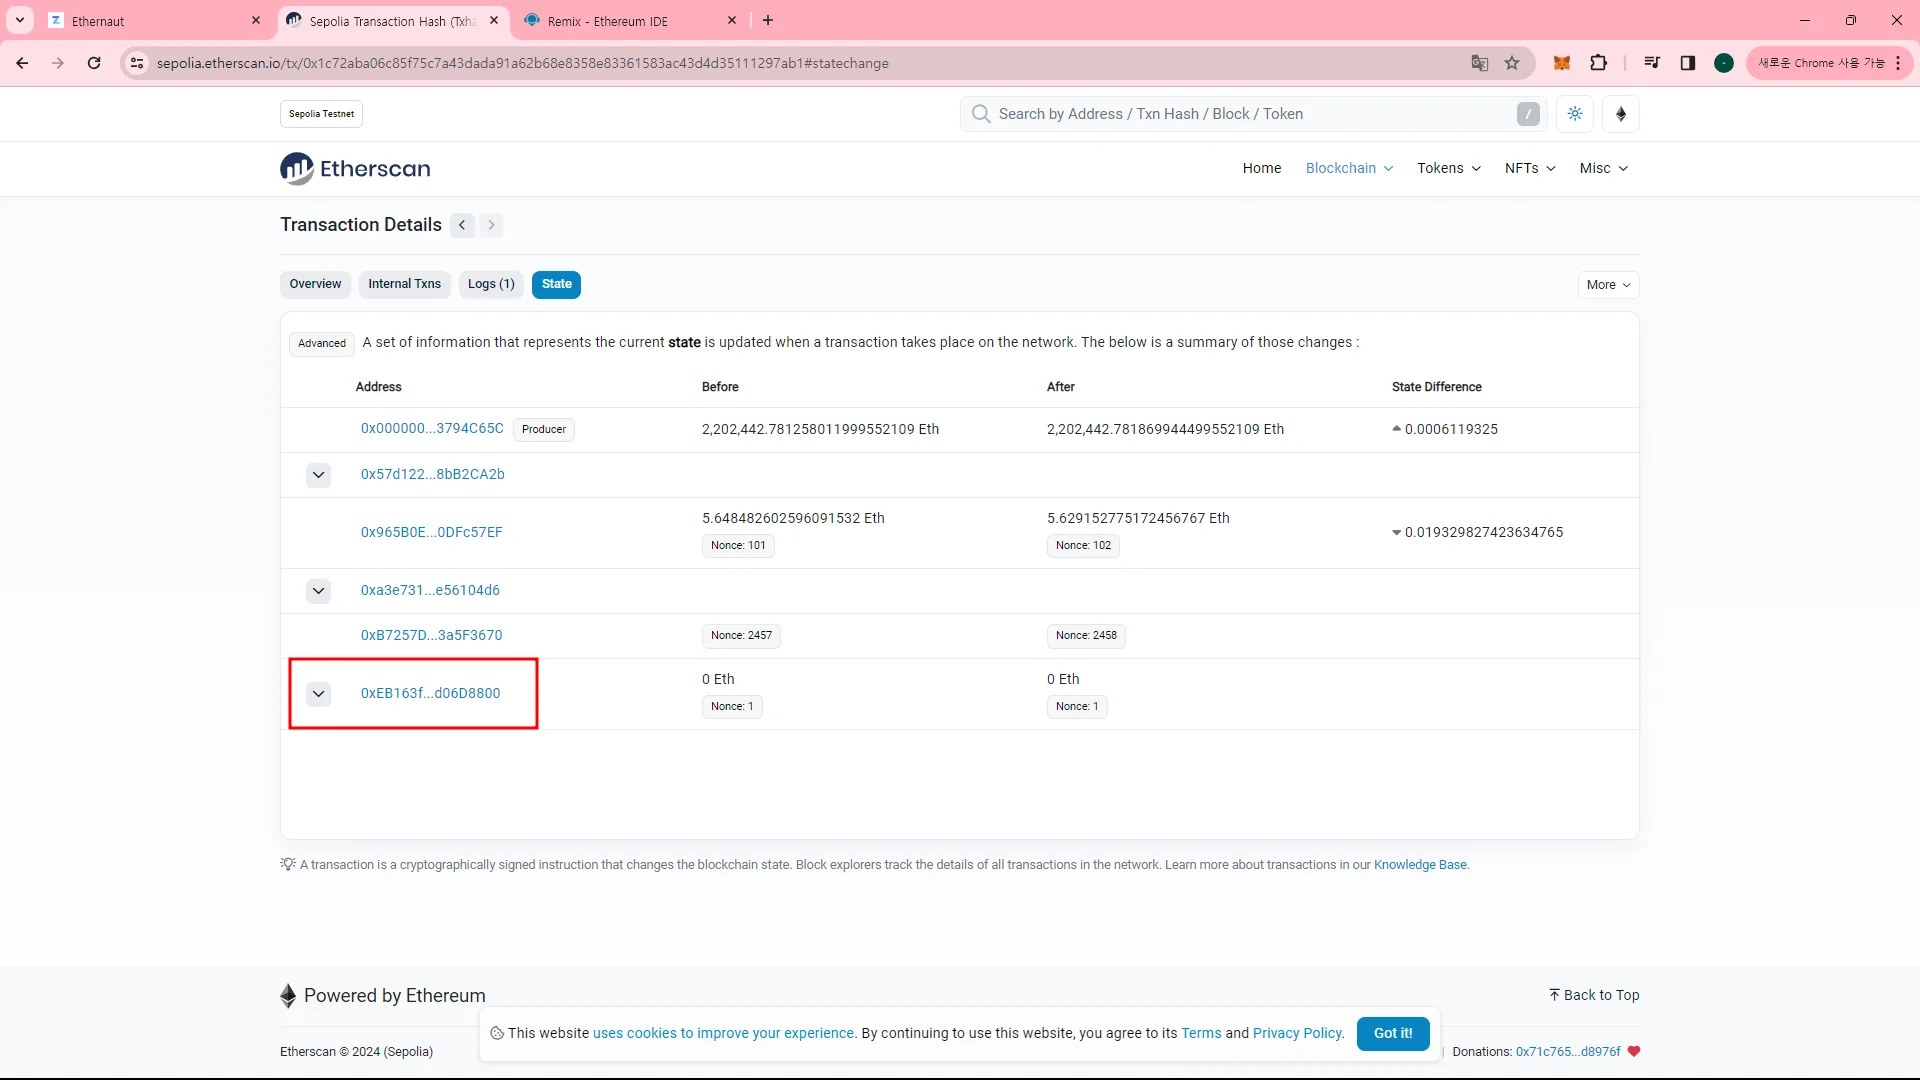Open the Misc dropdown menu
The width and height of the screenshot is (1920, 1080).
click(1604, 168)
